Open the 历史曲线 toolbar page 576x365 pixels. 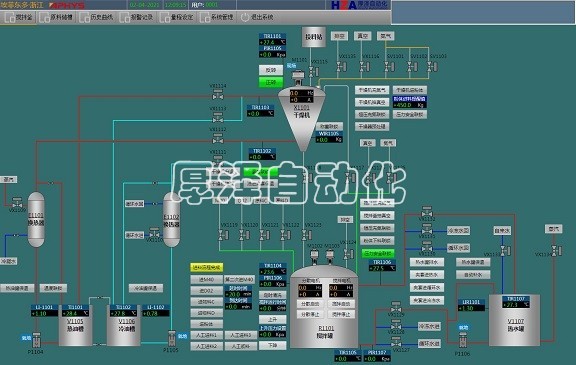[97, 17]
